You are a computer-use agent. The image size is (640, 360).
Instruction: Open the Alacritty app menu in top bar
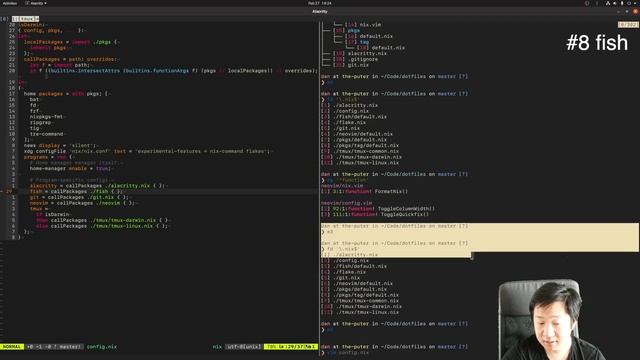36,3
